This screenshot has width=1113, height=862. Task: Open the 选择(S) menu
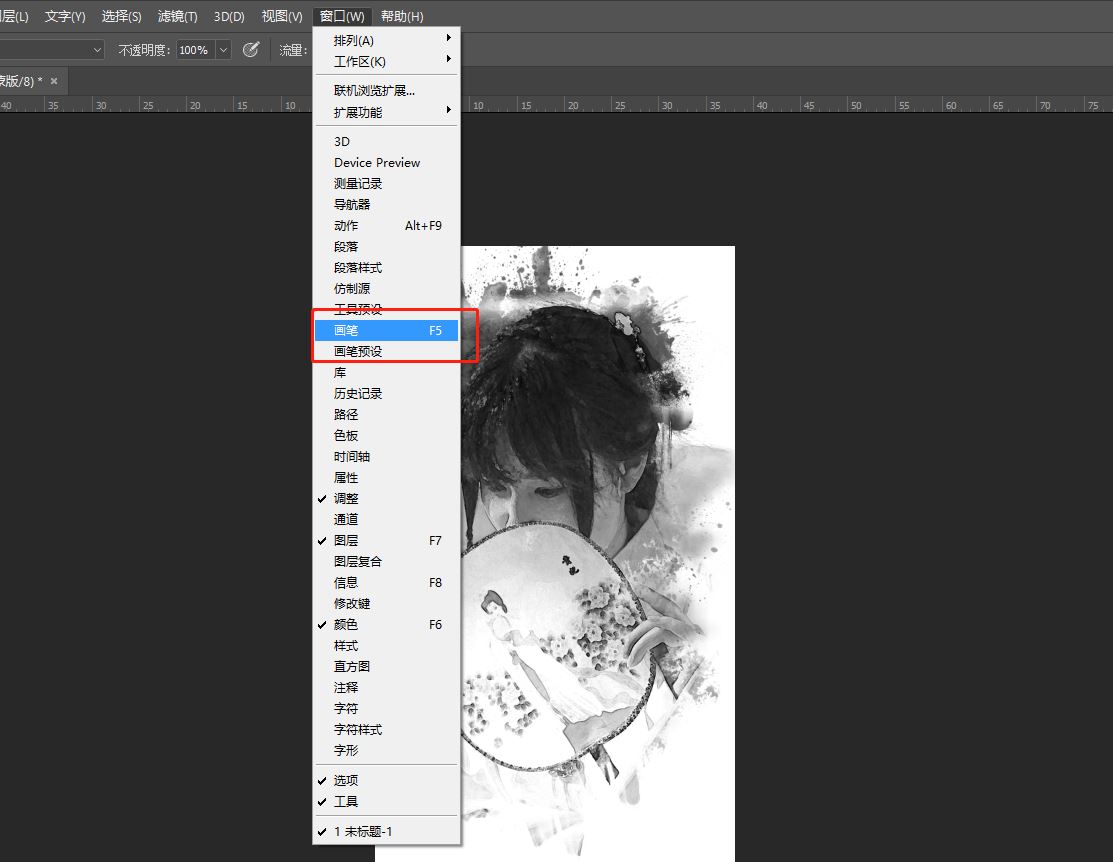coord(121,16)
